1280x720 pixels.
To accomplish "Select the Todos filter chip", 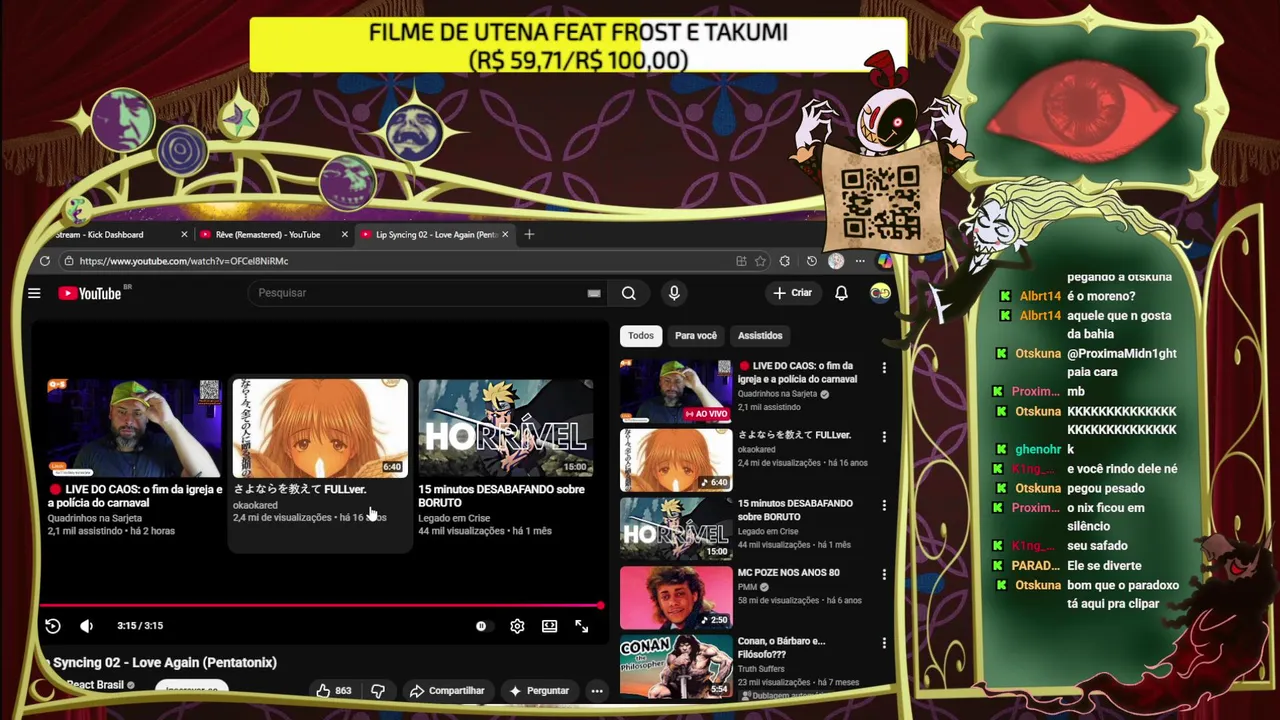I will pyautogui.click(x=641, y=336).
